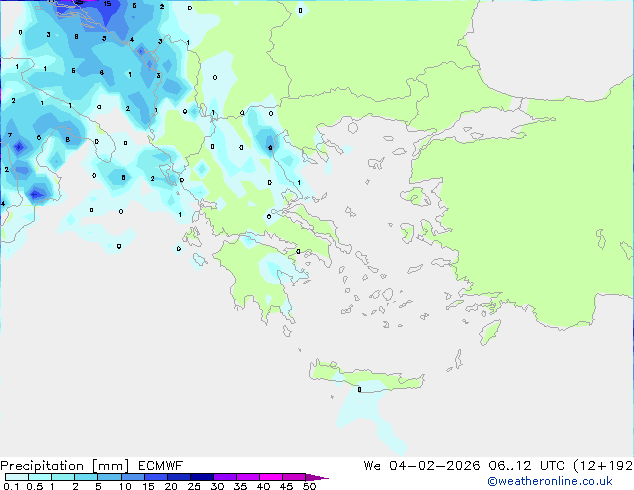This screenshot has height=490, width=634.
Task: Click the 45–50 mm legend color box
Action: [x=294, y=477]
